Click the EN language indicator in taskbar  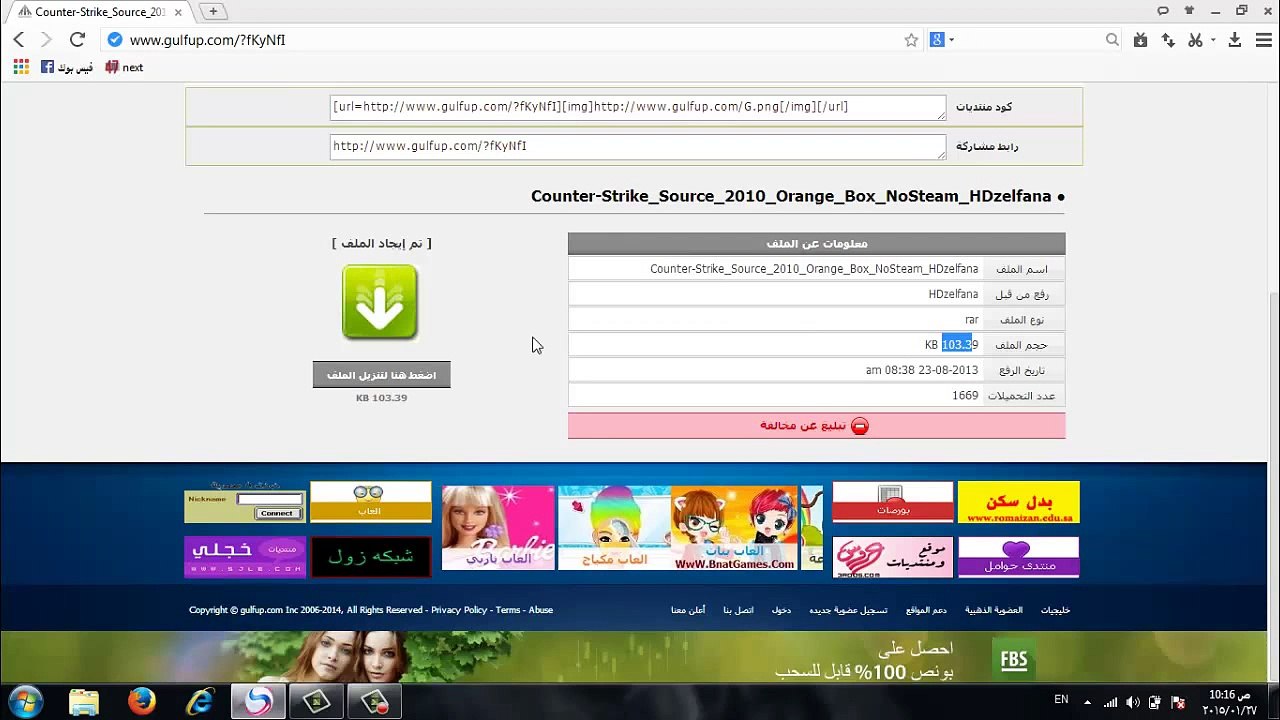[x=1061, y=700]
